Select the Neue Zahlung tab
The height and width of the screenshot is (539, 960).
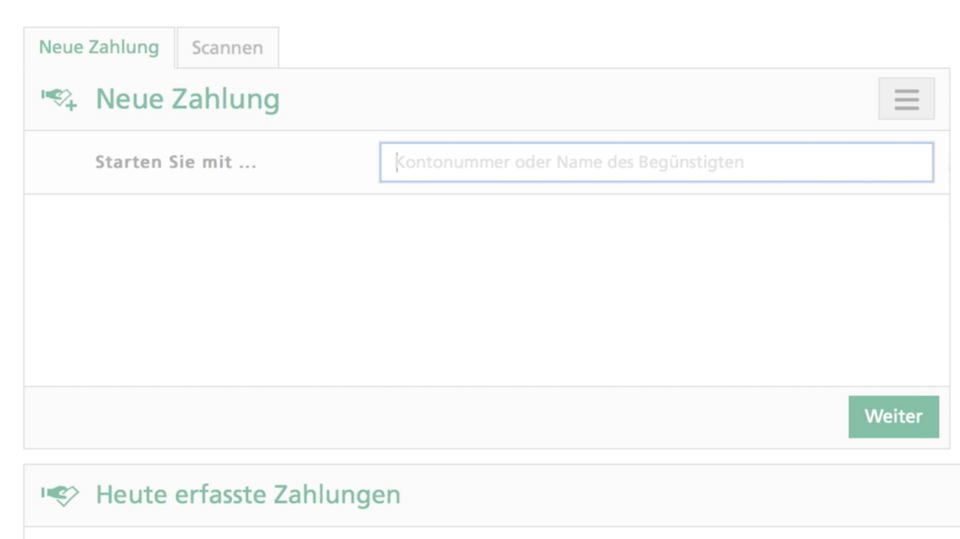[x=99, y=47]
